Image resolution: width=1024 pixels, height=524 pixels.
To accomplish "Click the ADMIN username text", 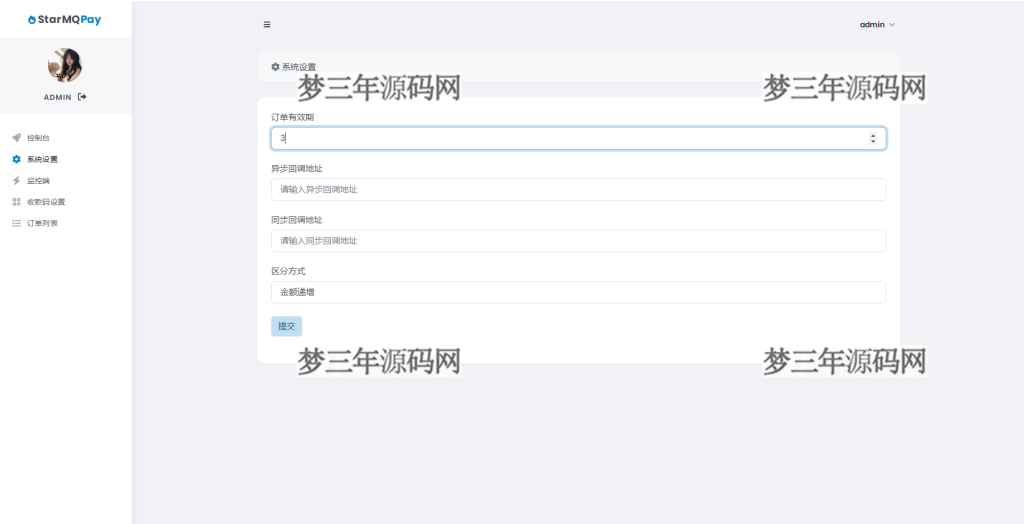I will click(57, 97).
